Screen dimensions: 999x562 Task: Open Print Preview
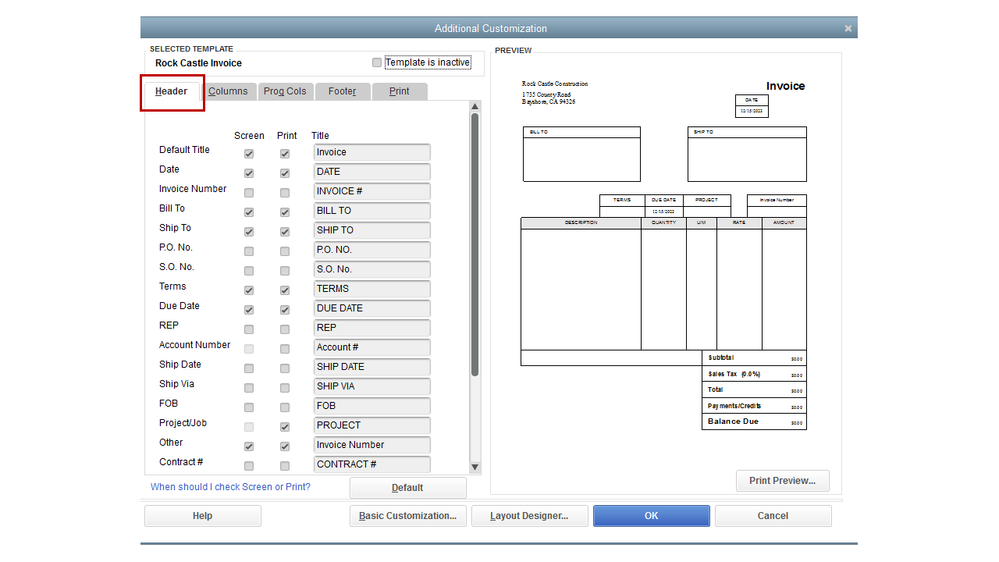coord(782,481)
